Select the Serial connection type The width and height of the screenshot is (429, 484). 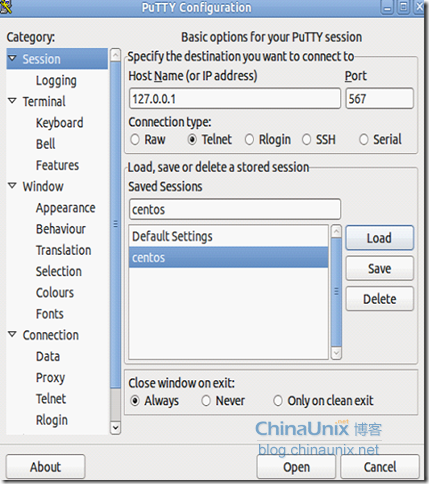(x=363, y=140)
